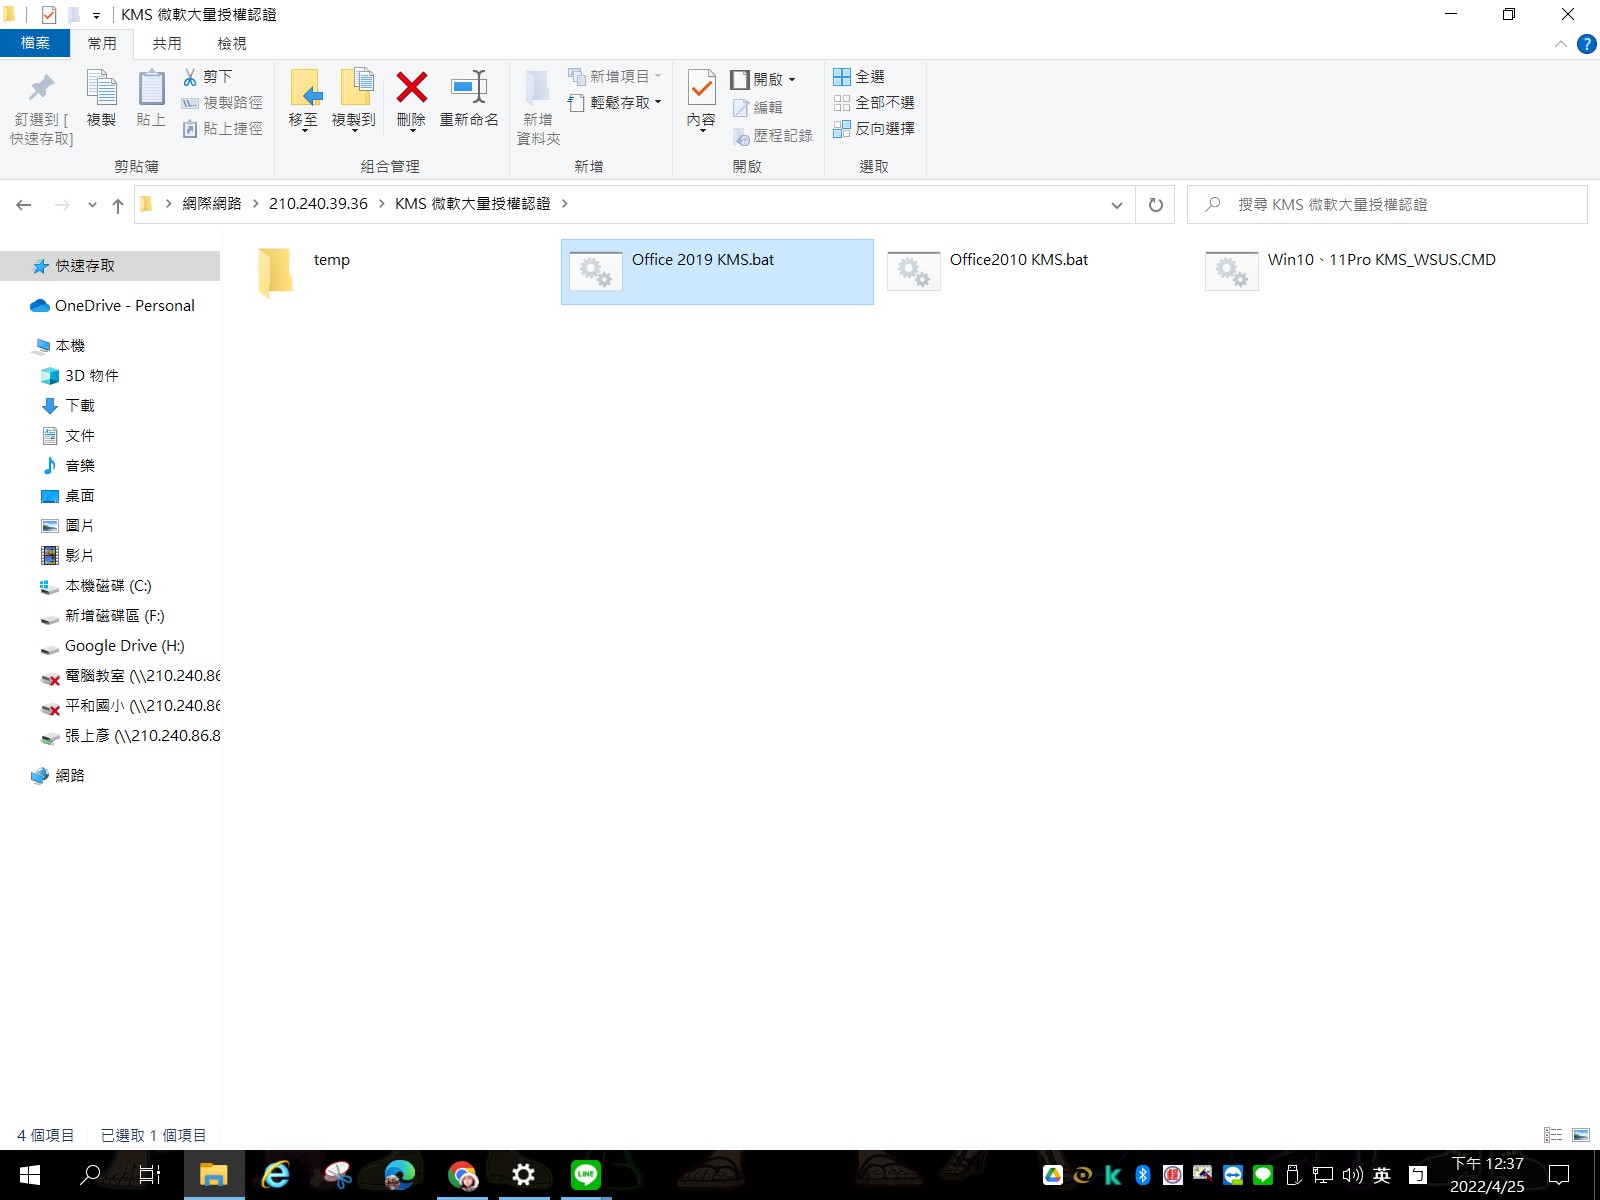Screen dimensions: 1600x1200
Task: Click Select all option in ribbon
Action: (x=860, y=77)
